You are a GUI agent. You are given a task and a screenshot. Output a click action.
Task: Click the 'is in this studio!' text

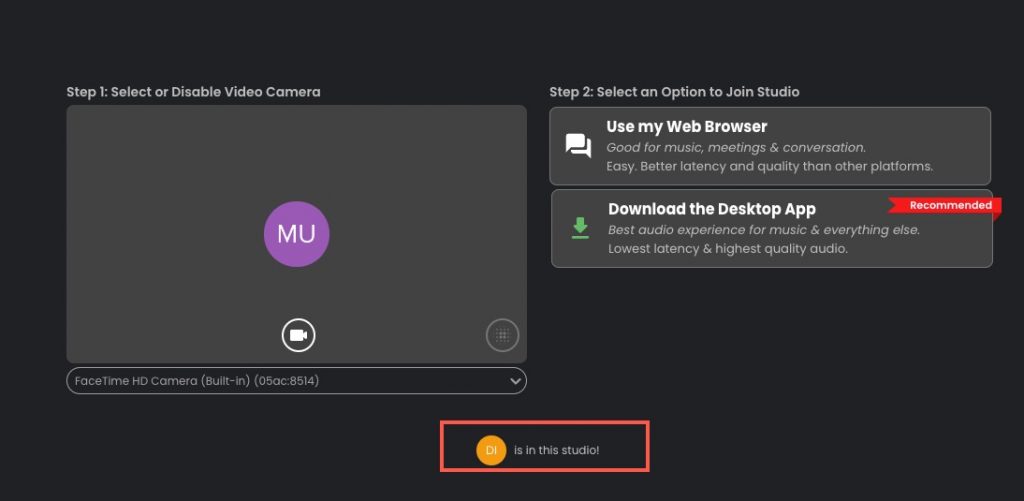coord(556,450)
